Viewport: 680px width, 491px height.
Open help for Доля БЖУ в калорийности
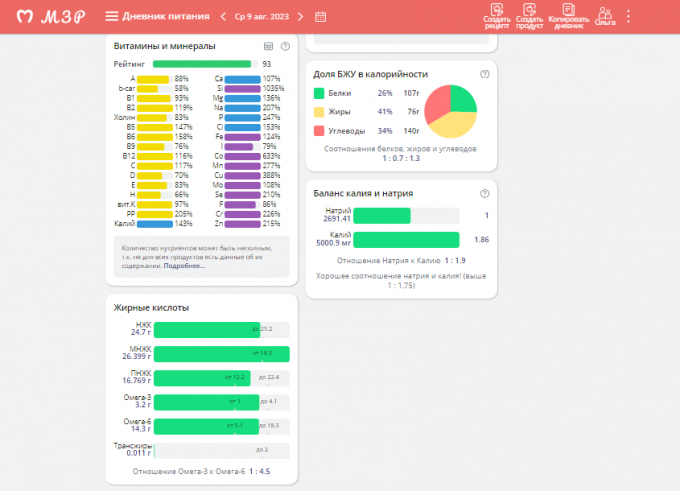coord(484,74)
